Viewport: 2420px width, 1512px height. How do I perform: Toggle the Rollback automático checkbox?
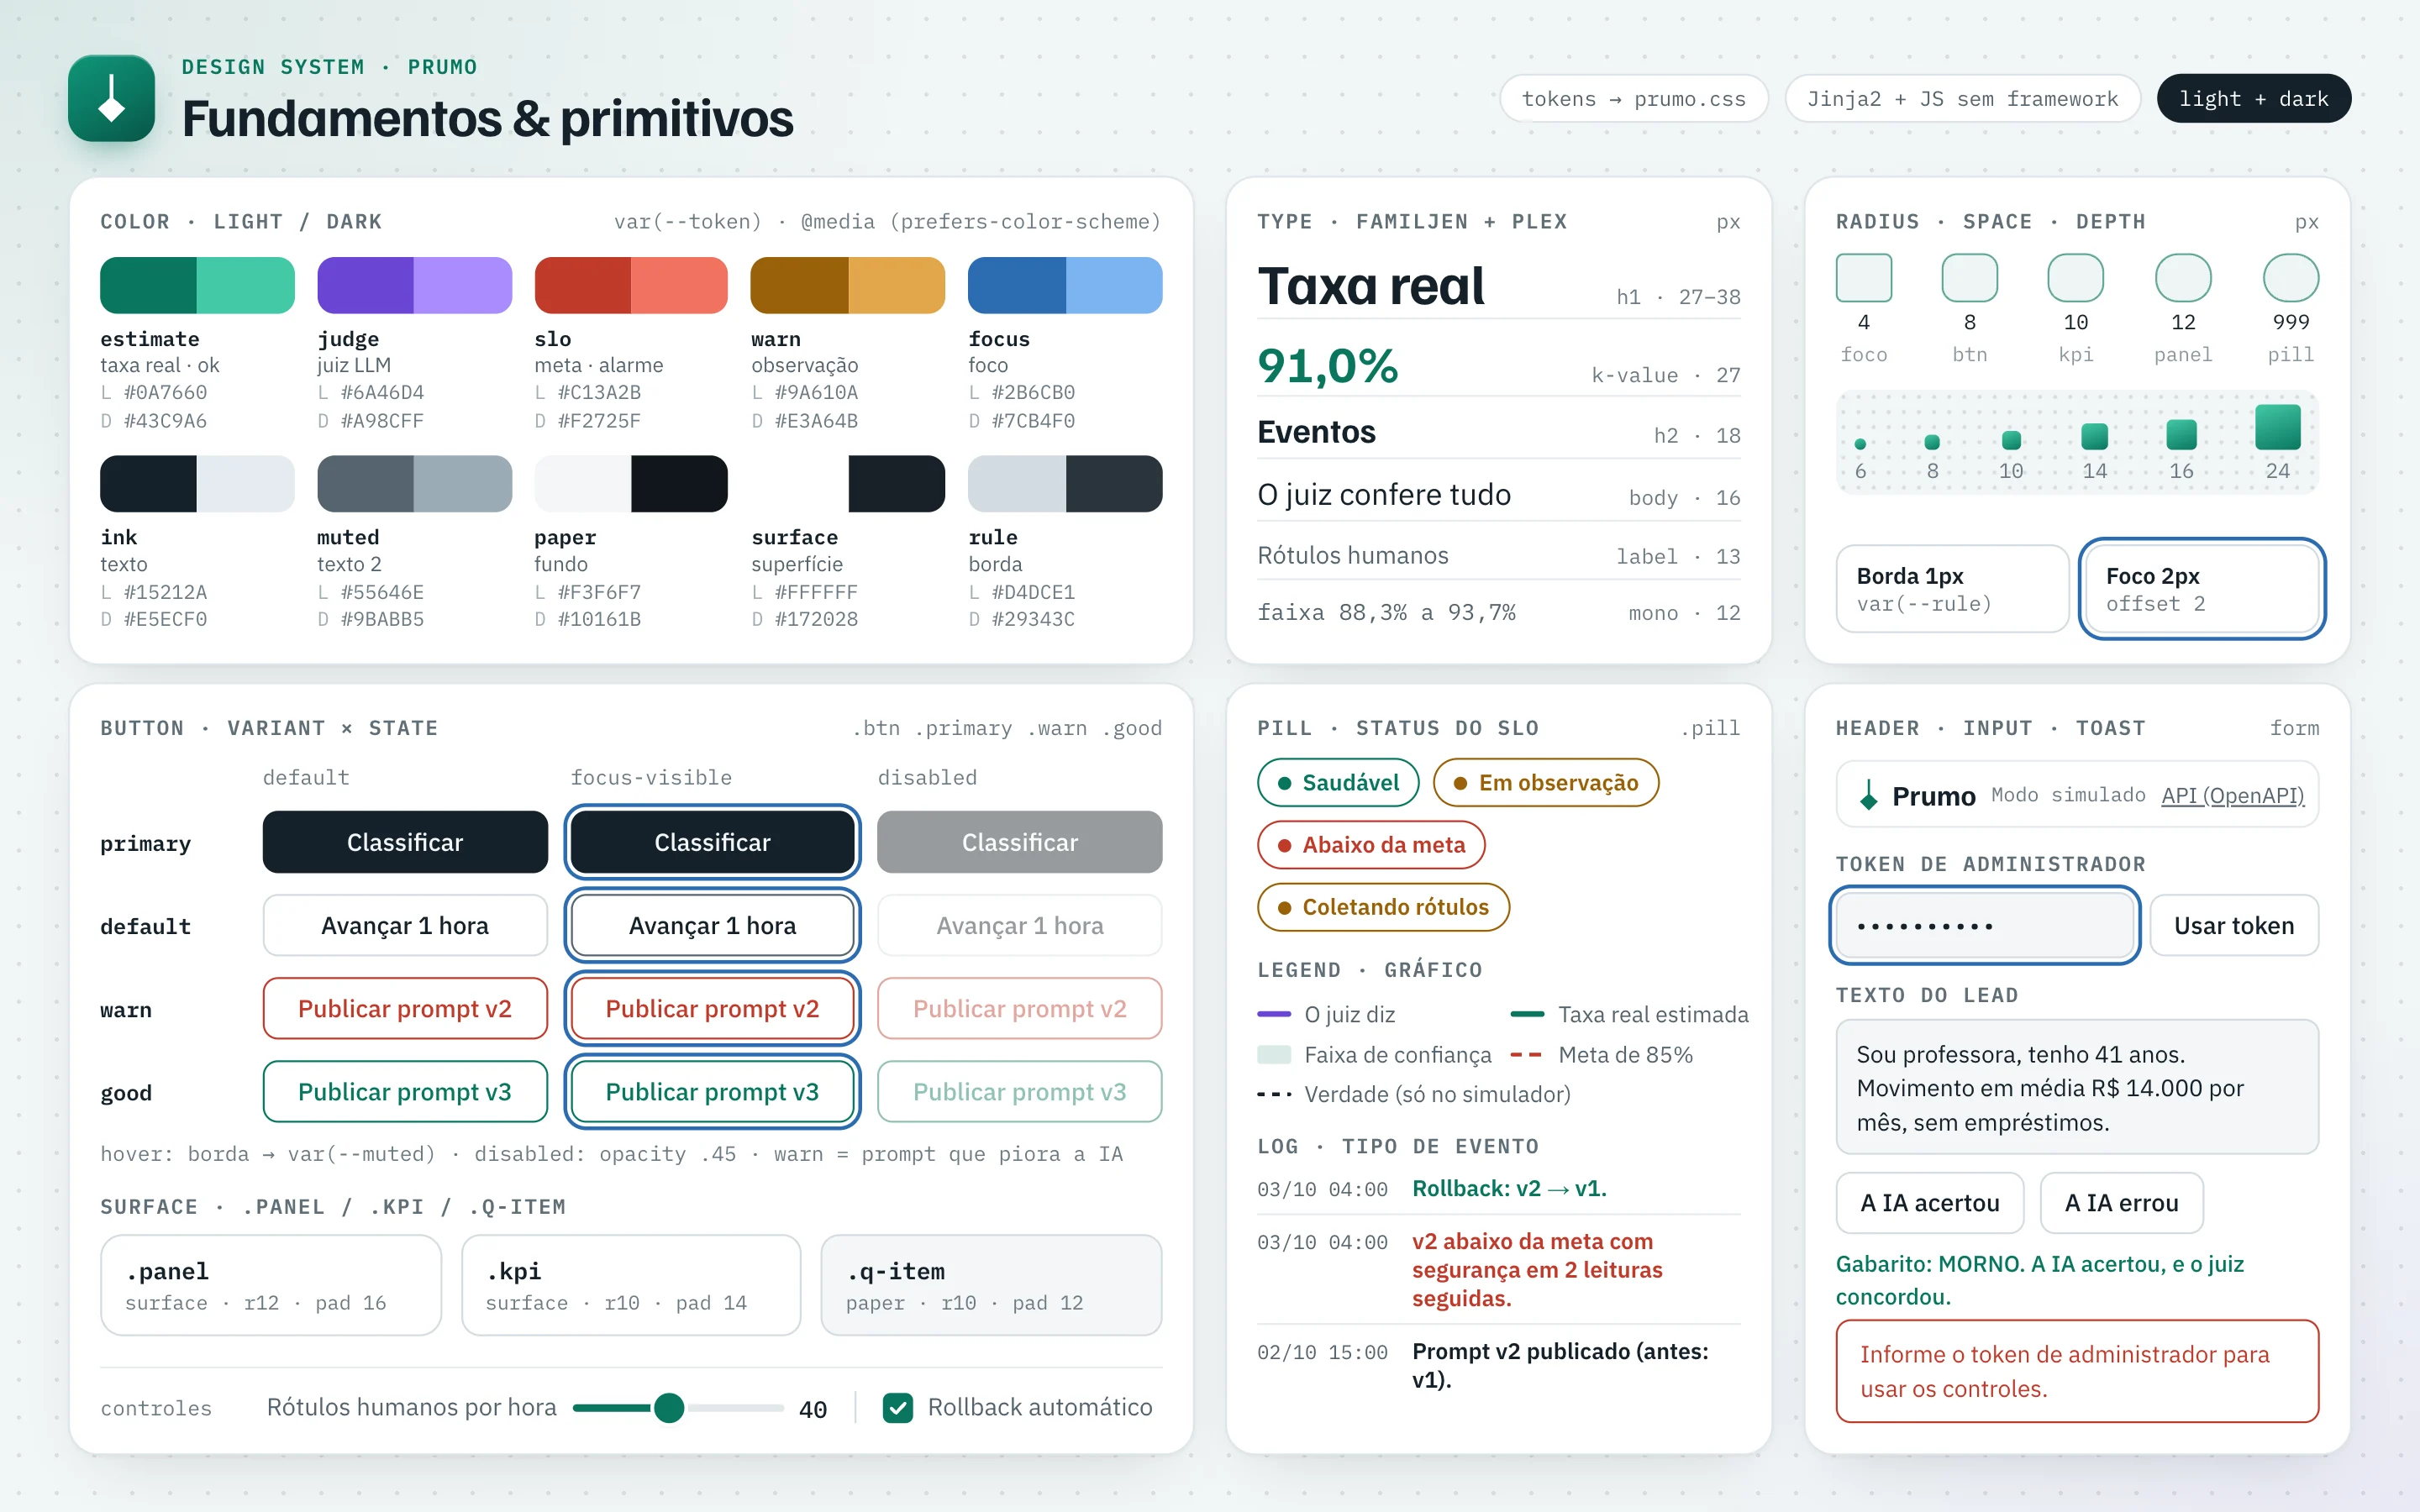[x=897, y=1407]
